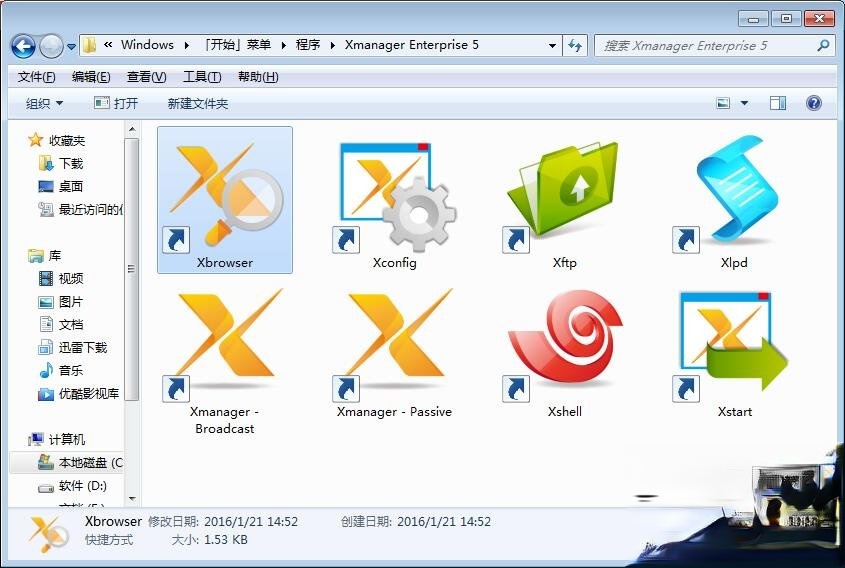Select the Xftp green folder shortcut
This screenshot has height=568, width=845.
coord(564,200)
